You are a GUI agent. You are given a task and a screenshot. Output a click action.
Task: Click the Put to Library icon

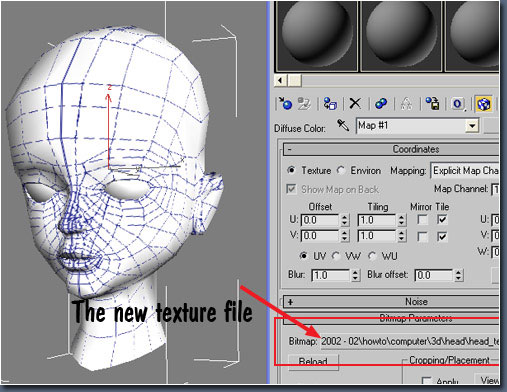[432, 104]
